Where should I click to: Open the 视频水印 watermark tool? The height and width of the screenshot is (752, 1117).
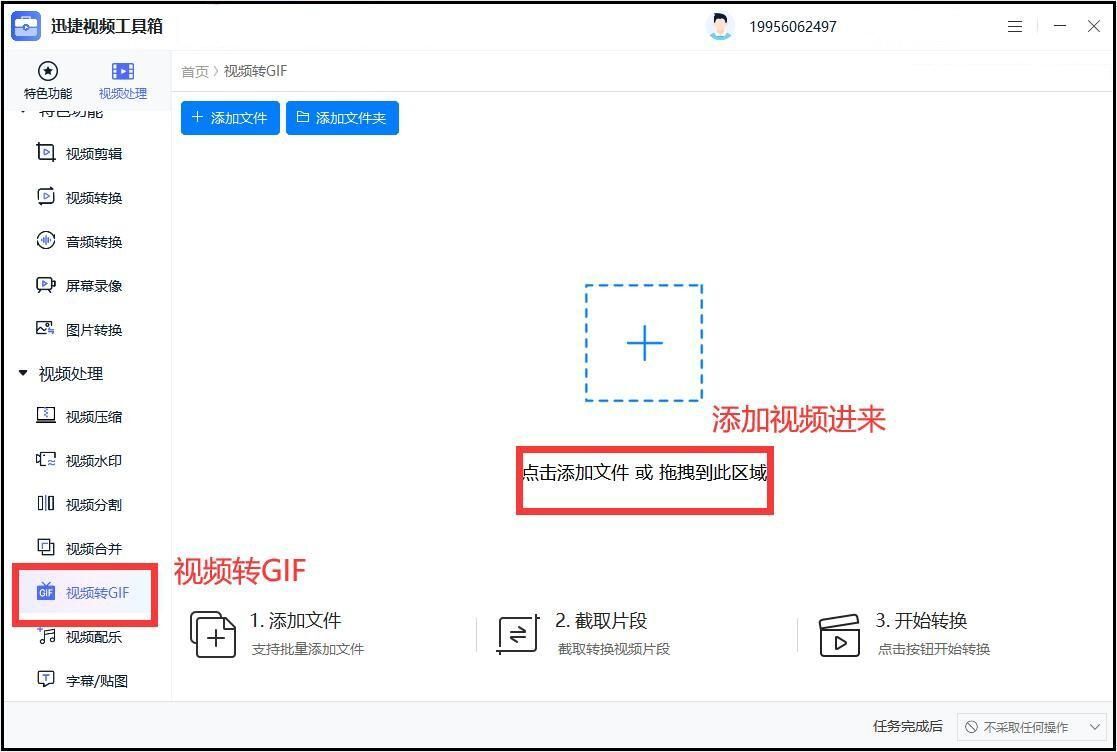[x=79, y=461]
